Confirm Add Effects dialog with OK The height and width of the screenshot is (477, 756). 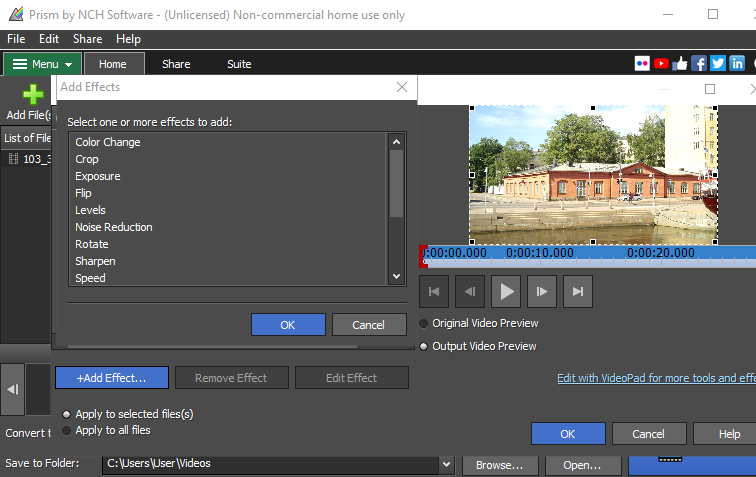point(288,325)
